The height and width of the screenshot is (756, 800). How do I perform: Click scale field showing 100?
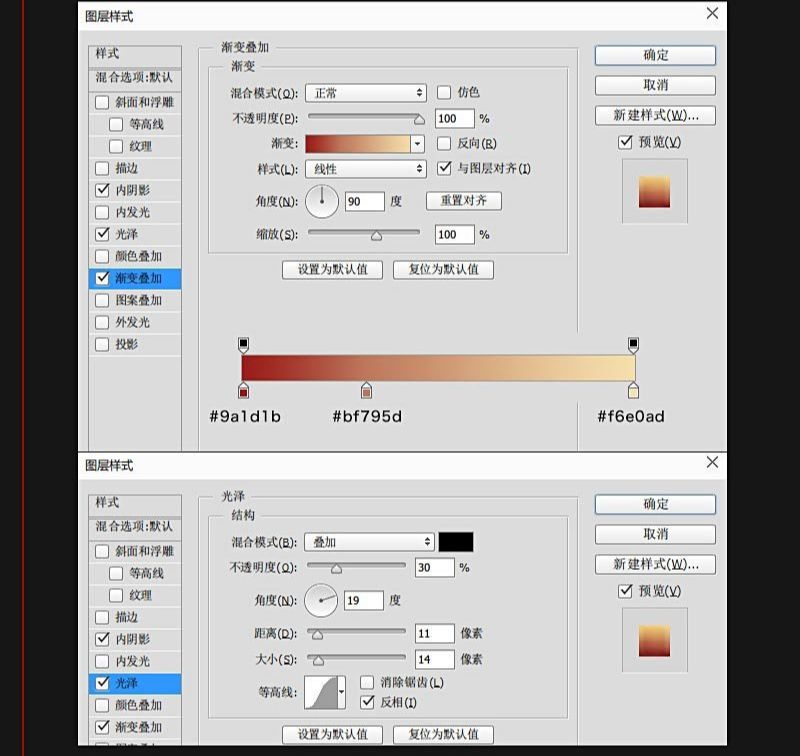pyautogui.click(x=455, y=235)
